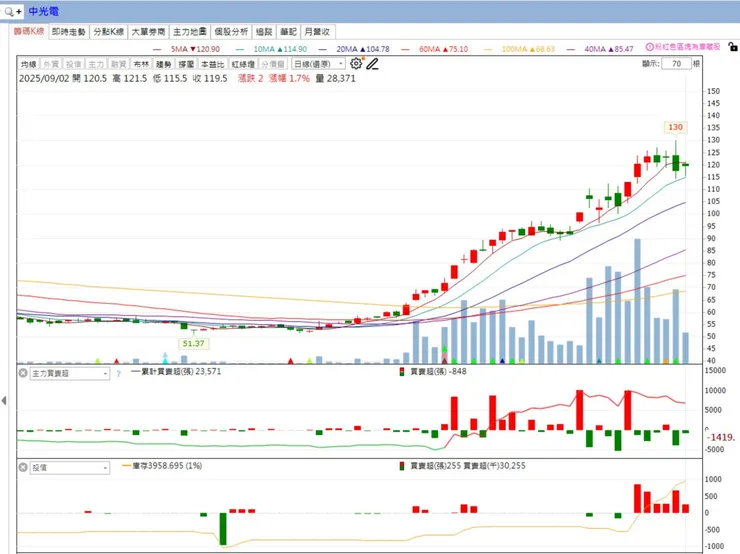Open the magnifier search icon beside 中光電
The width and height of the screenshot is (740, 554).
9,11
